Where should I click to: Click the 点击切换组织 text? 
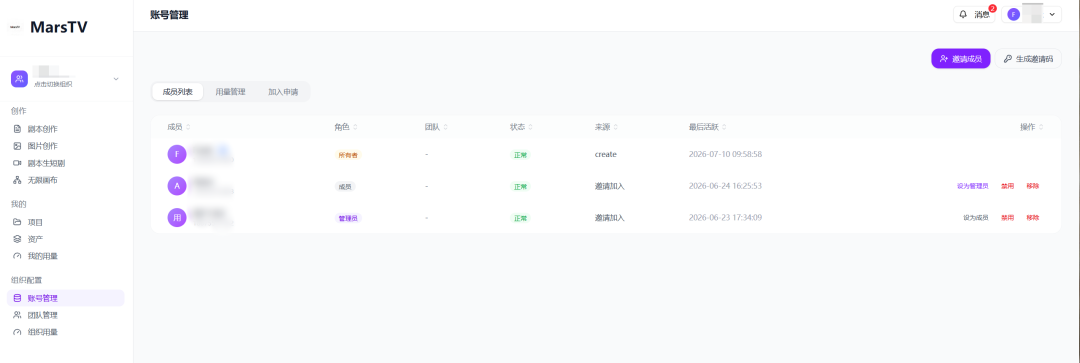53,84
